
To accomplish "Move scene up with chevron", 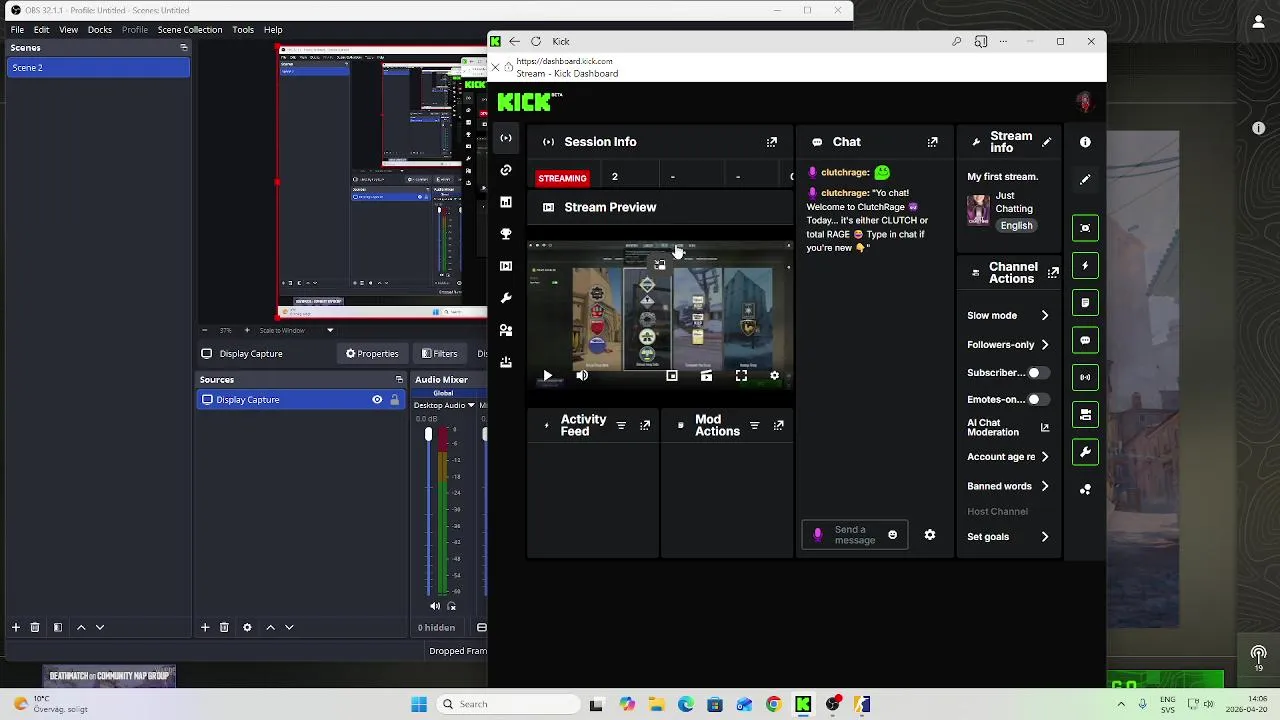I will pyautogui.click(x=81, y=627).
